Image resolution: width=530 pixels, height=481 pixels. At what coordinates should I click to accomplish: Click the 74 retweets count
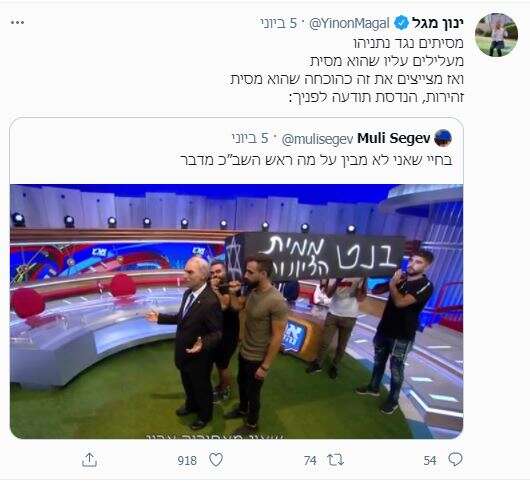(310, 460)
